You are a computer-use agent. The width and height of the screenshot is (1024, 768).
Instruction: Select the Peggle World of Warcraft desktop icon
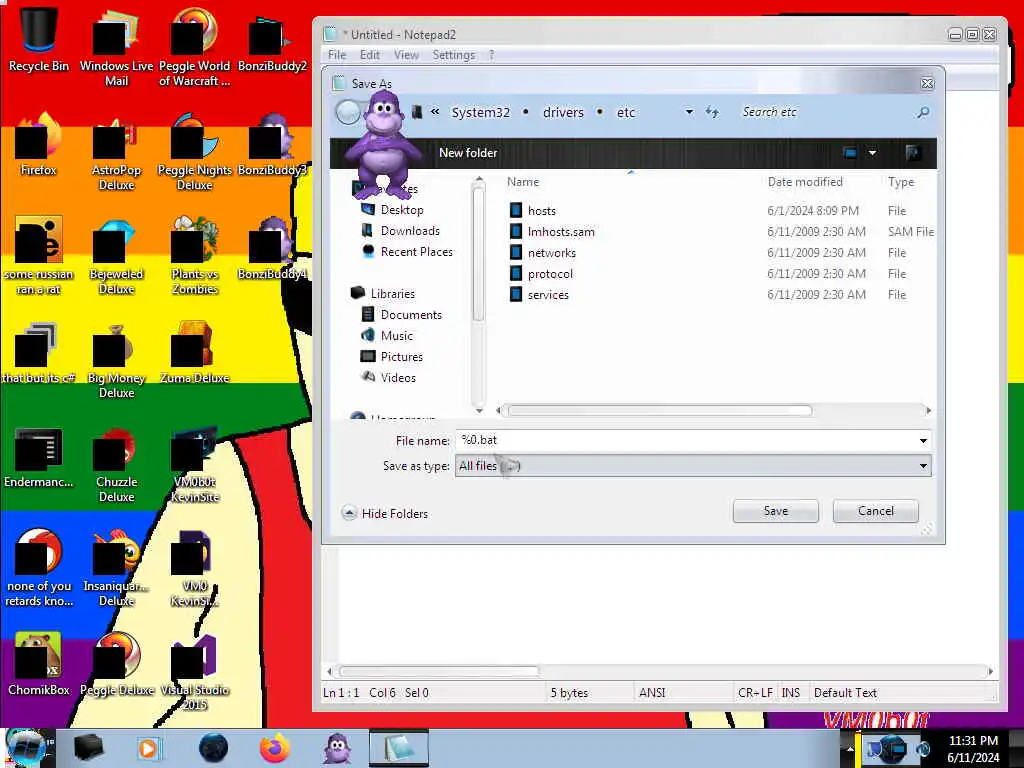195,47
